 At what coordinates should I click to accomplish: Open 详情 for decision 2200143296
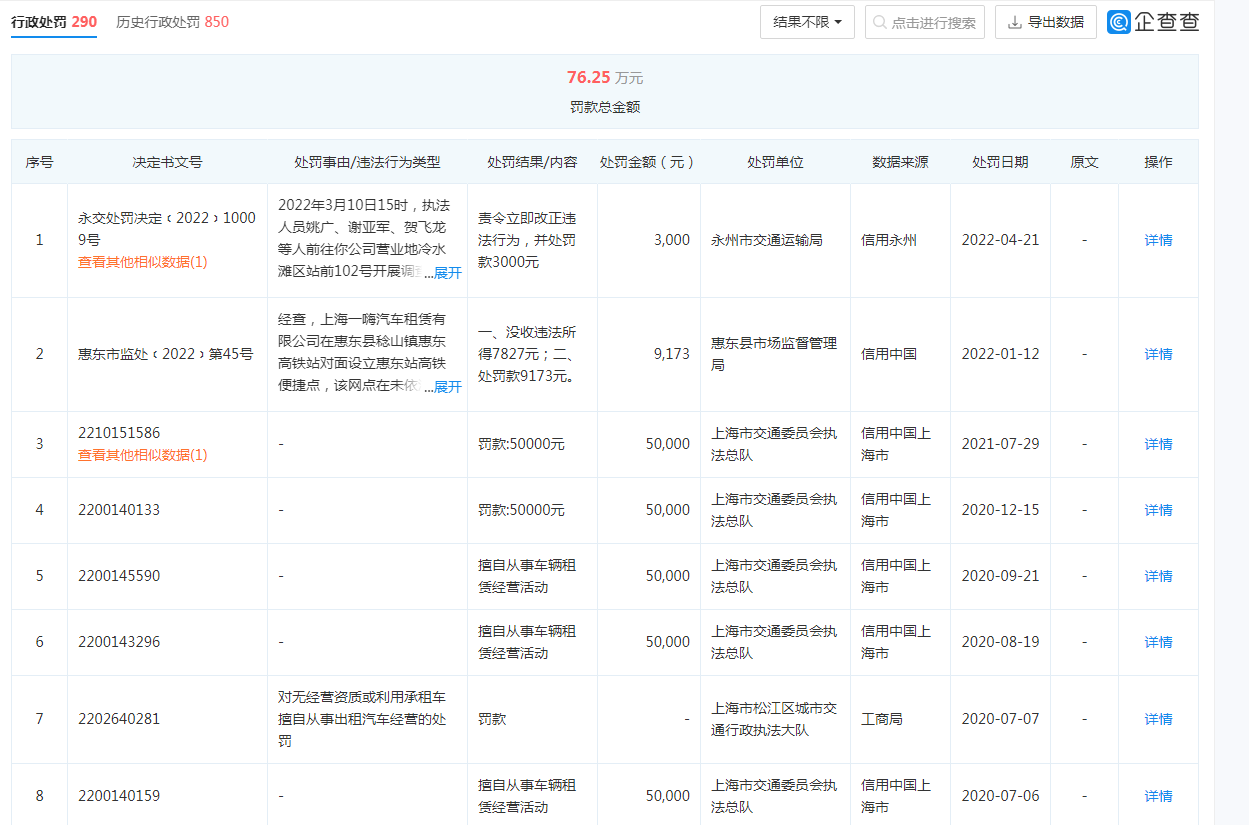pos(1158,642)
